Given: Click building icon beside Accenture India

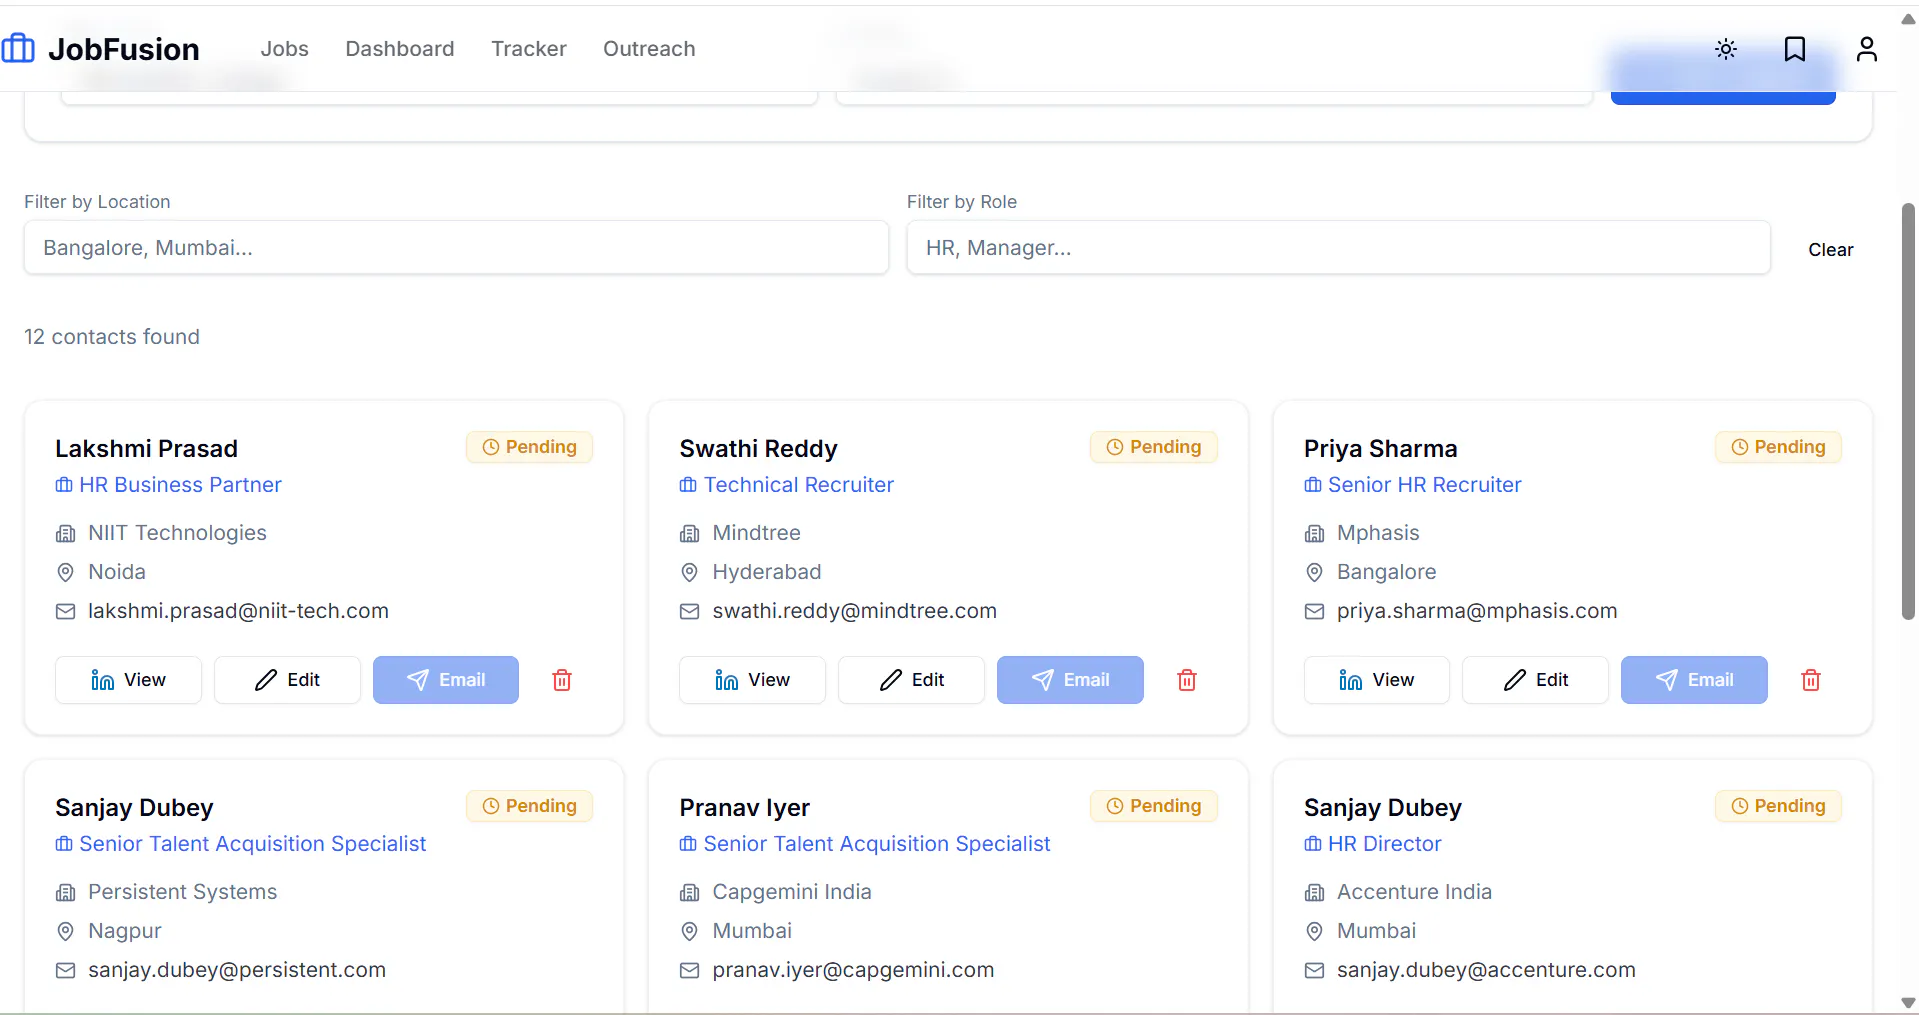Looking at the screenshot, I should point(1314,893).
